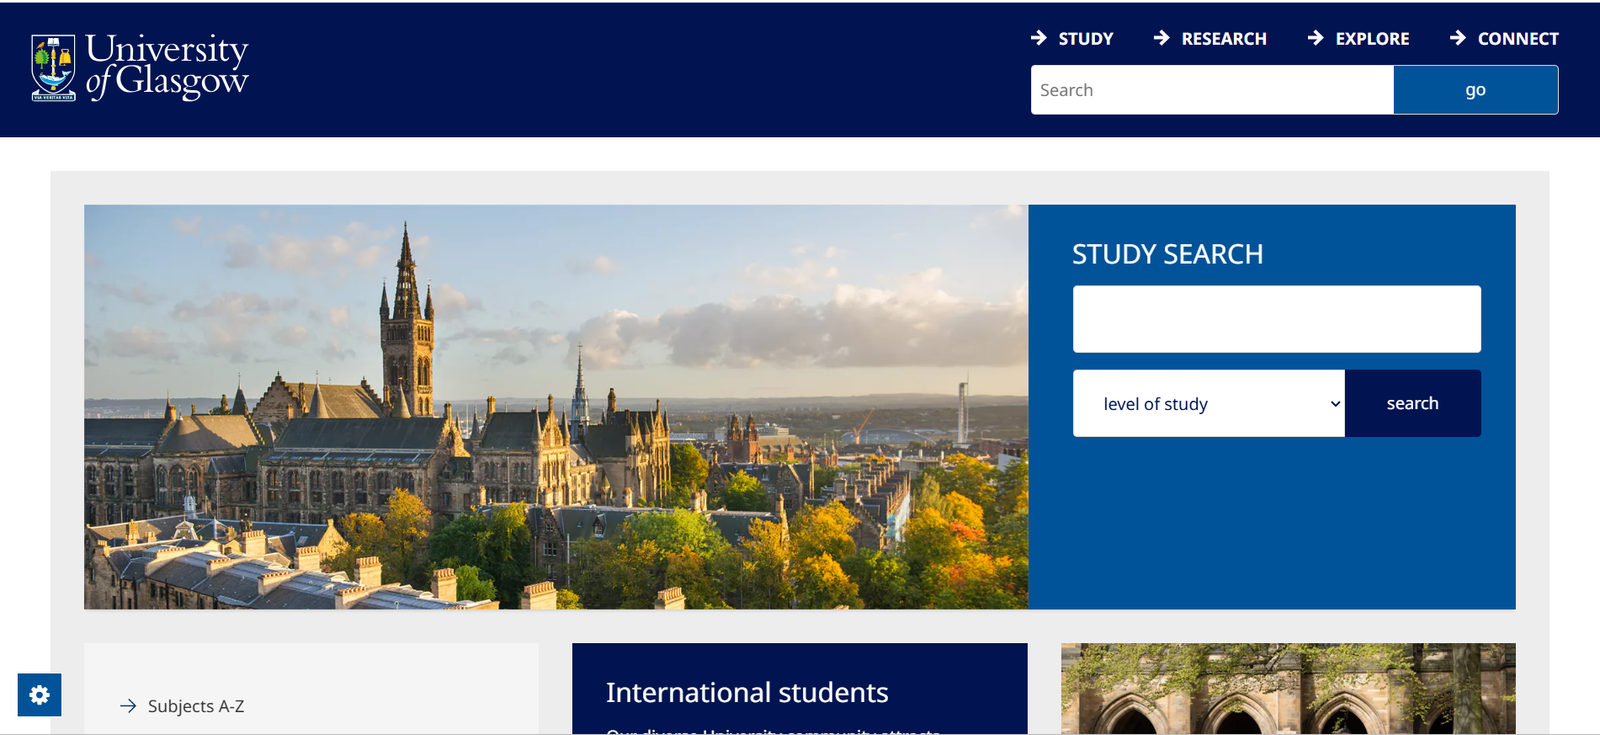Run the study search button
Image resolution: width=1600 pixels, height=735 pixels.
pos(1413,403)
